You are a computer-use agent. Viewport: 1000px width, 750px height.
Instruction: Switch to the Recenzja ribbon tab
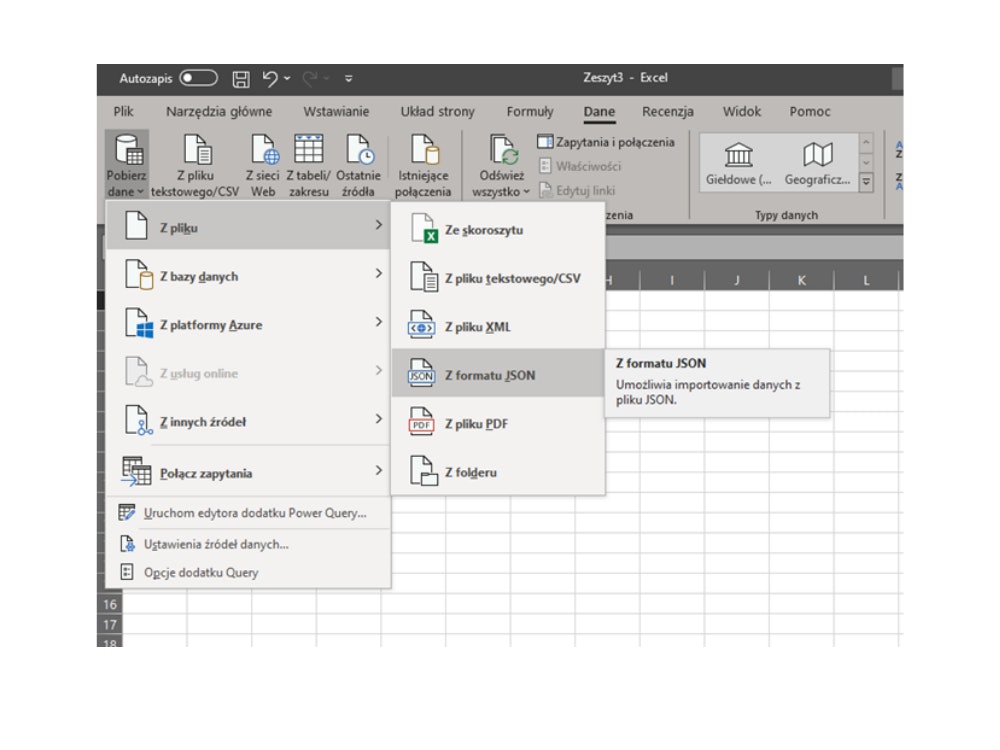point(667,111)
